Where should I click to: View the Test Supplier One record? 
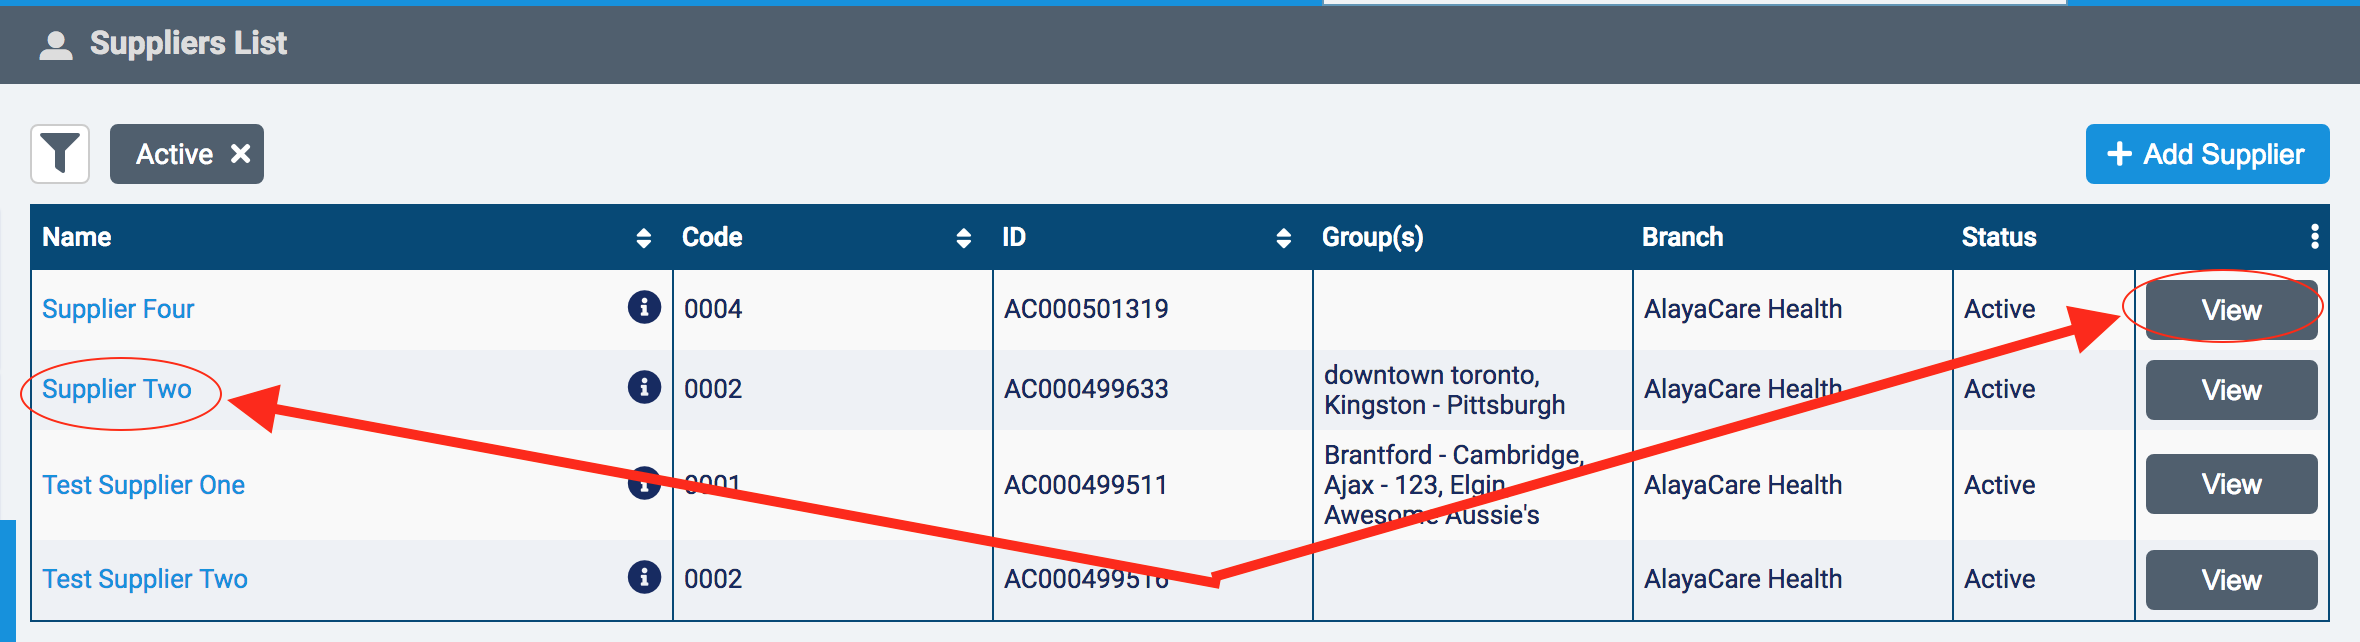click(2231, 484)
